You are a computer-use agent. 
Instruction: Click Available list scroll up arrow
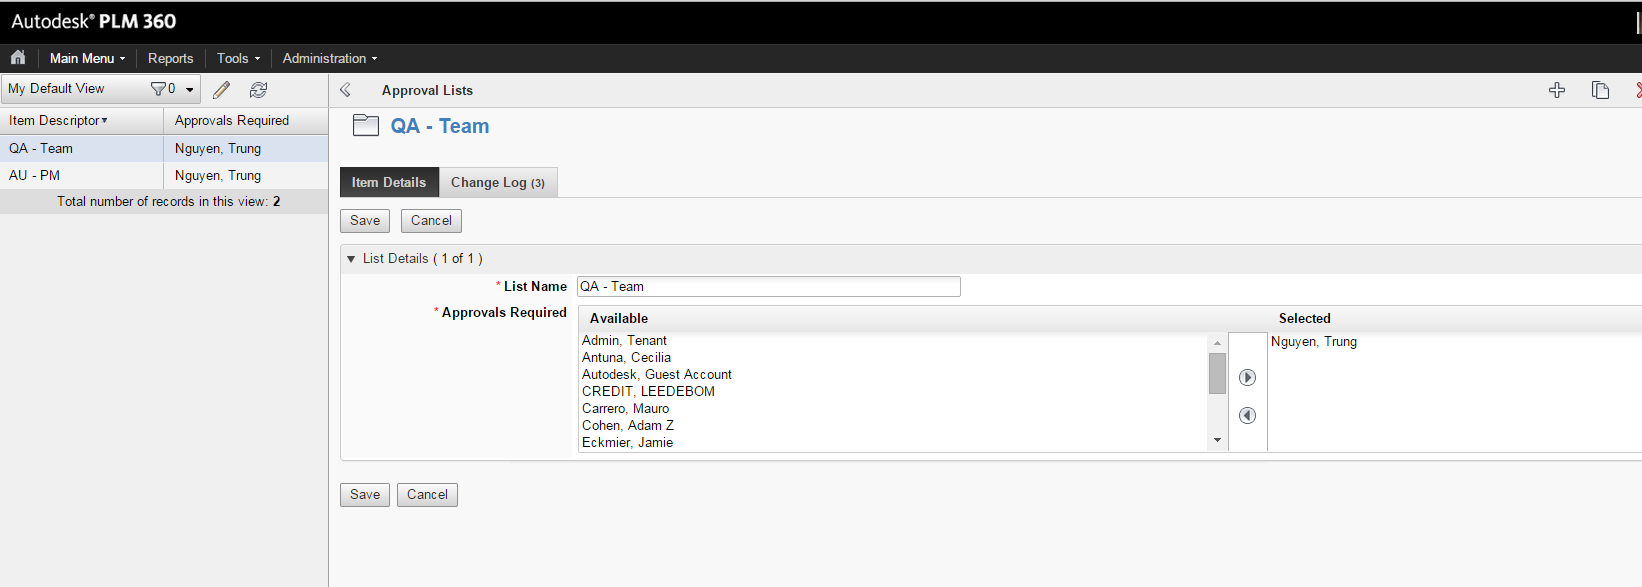pos(1217,342)
